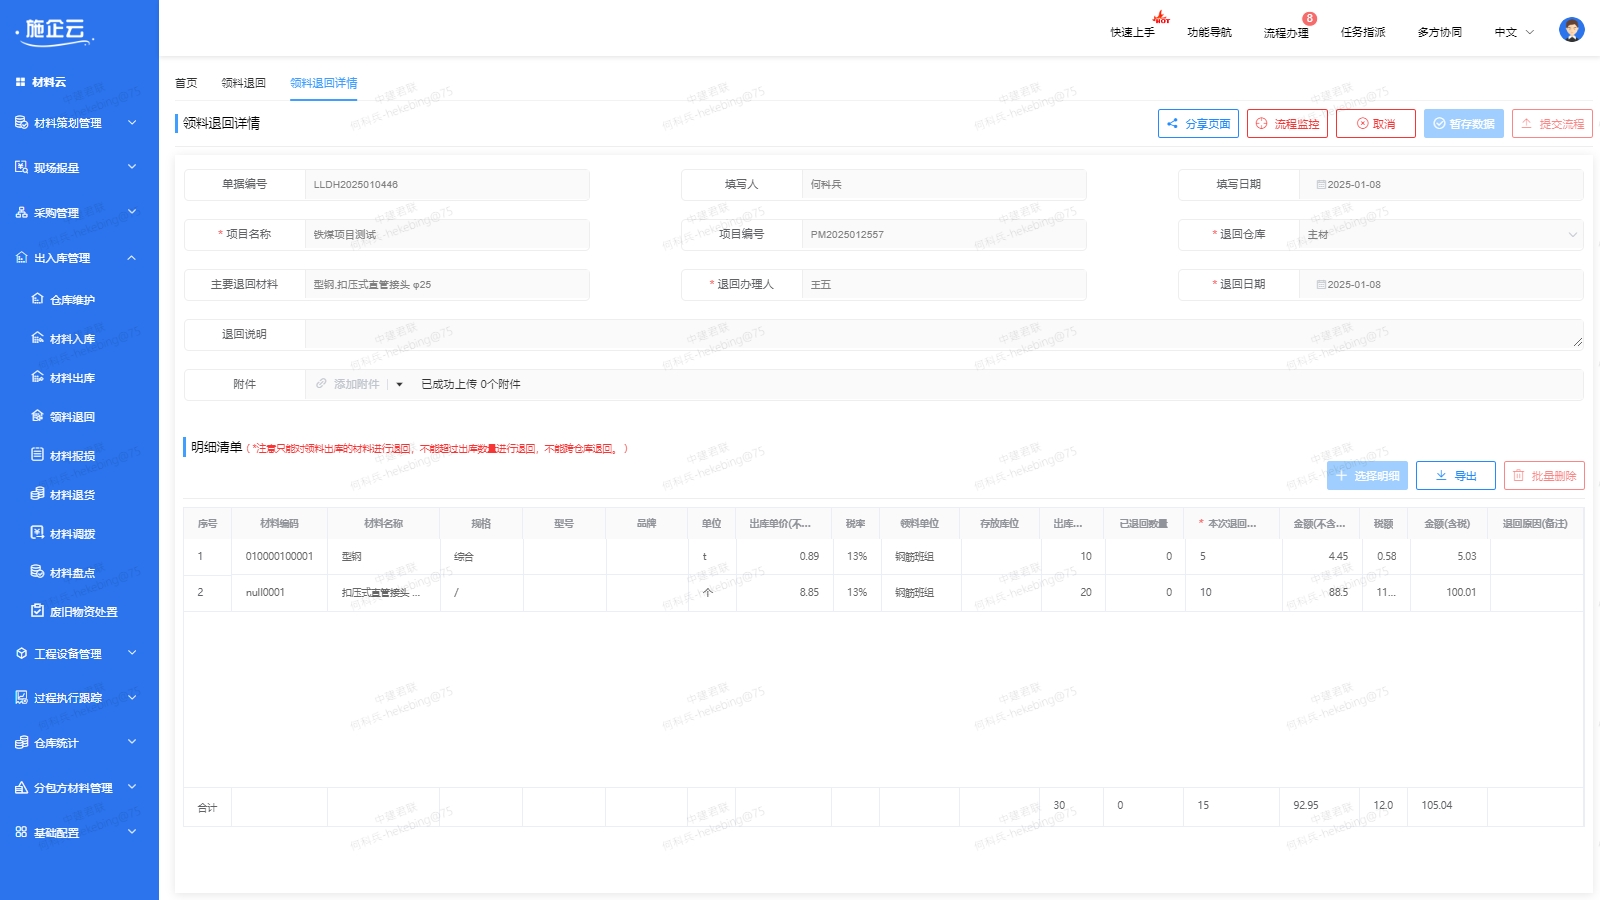Open 中文 language dropdown
Screen dimensions: 1600x900
click(1513, 32)
